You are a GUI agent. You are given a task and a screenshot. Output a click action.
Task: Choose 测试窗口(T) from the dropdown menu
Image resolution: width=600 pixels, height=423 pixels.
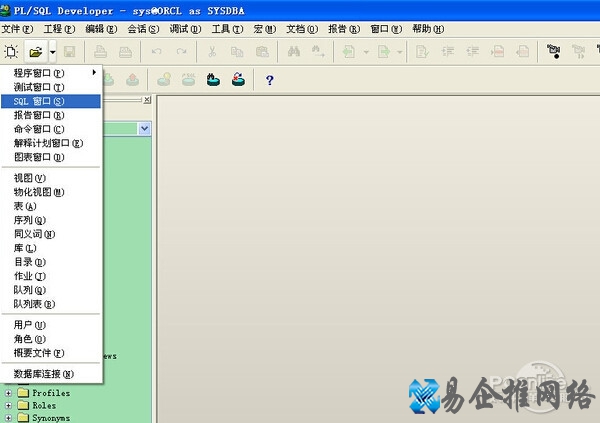coord(51,87)
